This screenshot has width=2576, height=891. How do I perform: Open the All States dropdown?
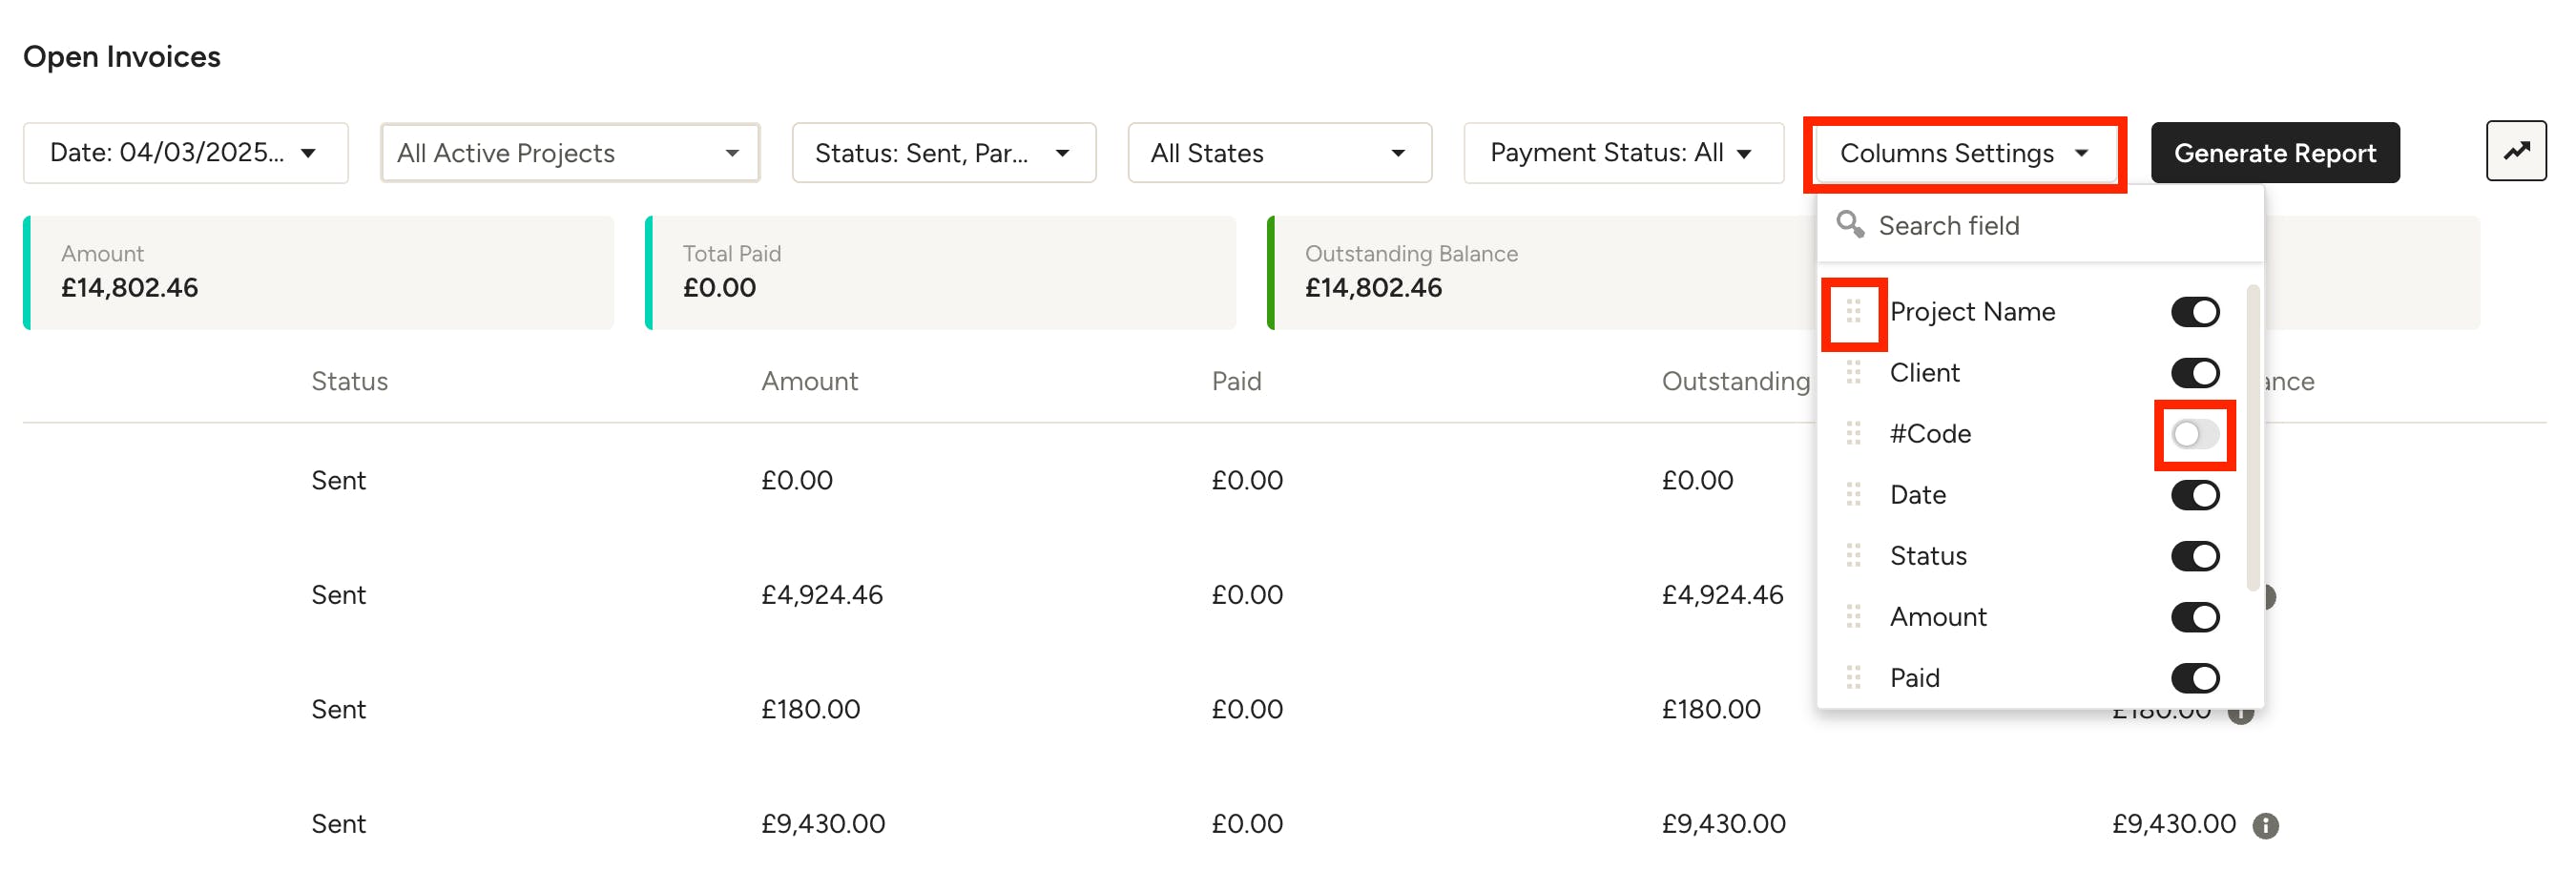tap(1279, 153)
